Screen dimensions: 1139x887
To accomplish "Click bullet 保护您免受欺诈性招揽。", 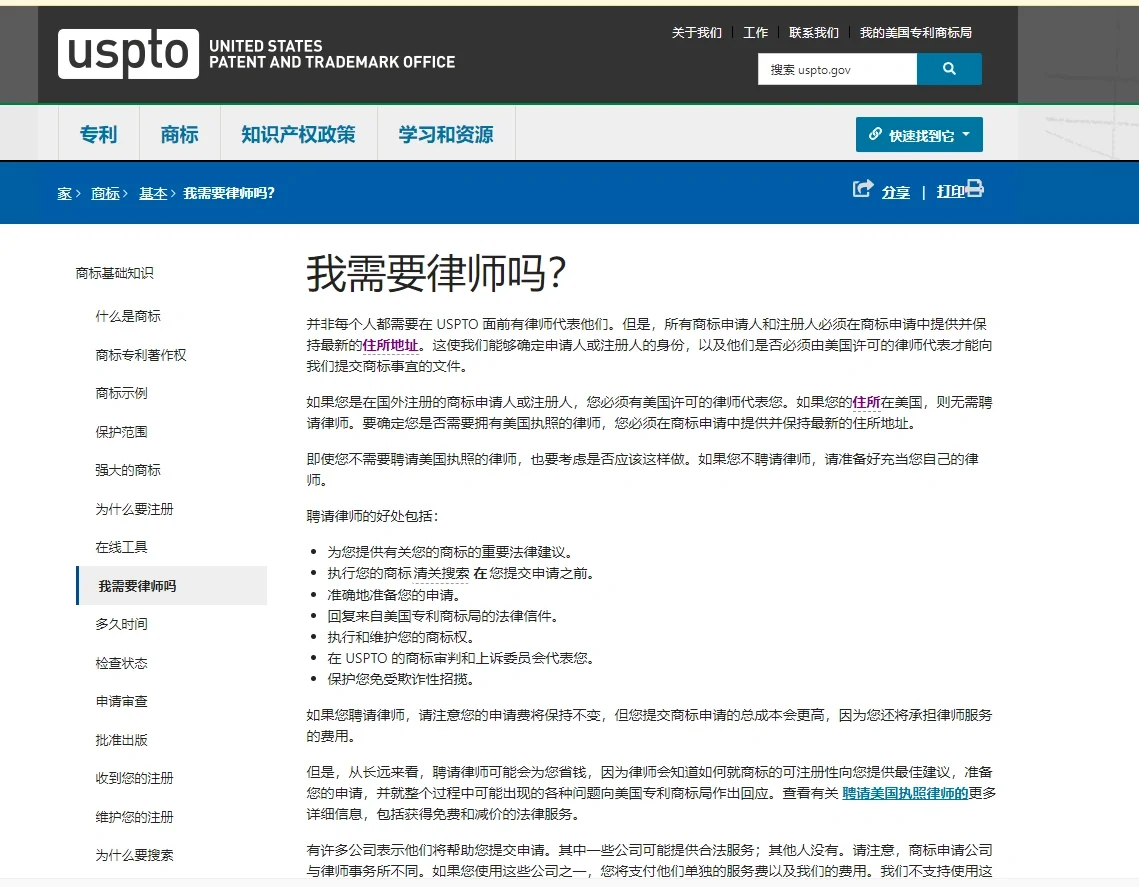I will pyautogui.click(x=402, y=680).
